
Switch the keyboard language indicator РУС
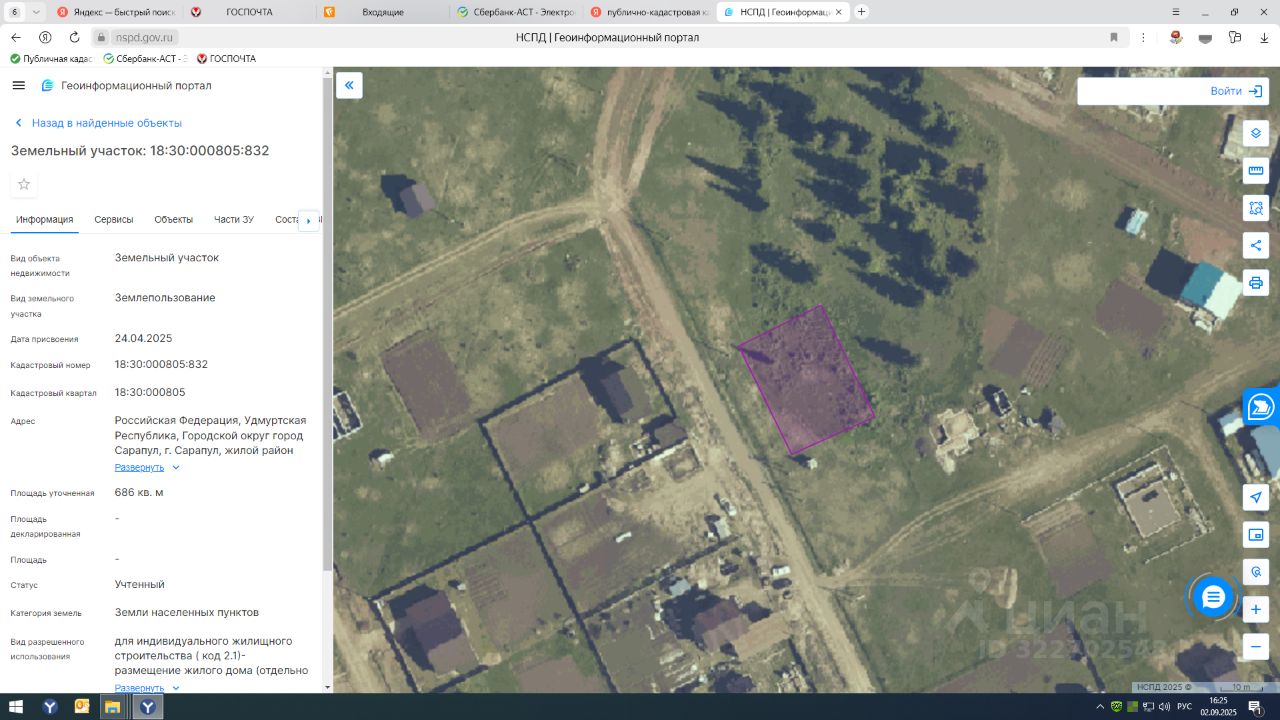pyautogui.click(x=1184, y=707)
